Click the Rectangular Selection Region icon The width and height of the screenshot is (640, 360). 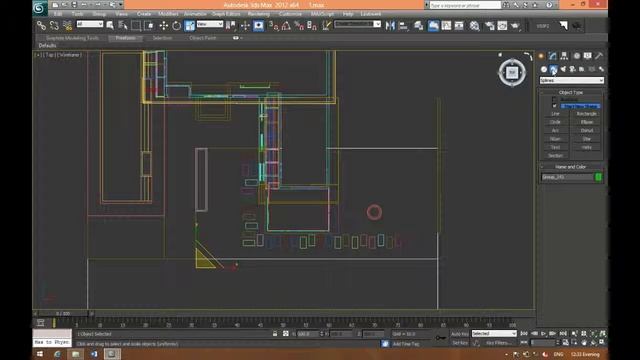click(136, 25)
